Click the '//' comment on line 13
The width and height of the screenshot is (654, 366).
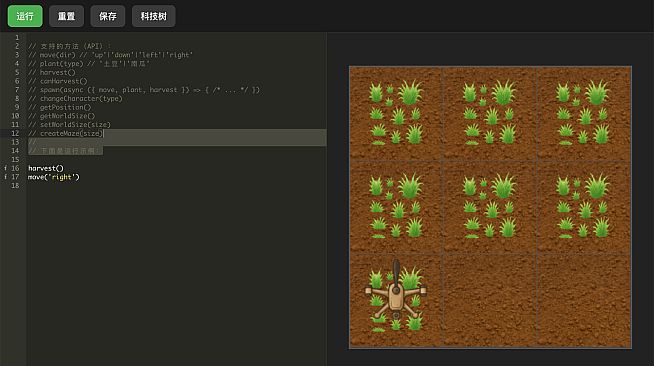coord(33,142)
